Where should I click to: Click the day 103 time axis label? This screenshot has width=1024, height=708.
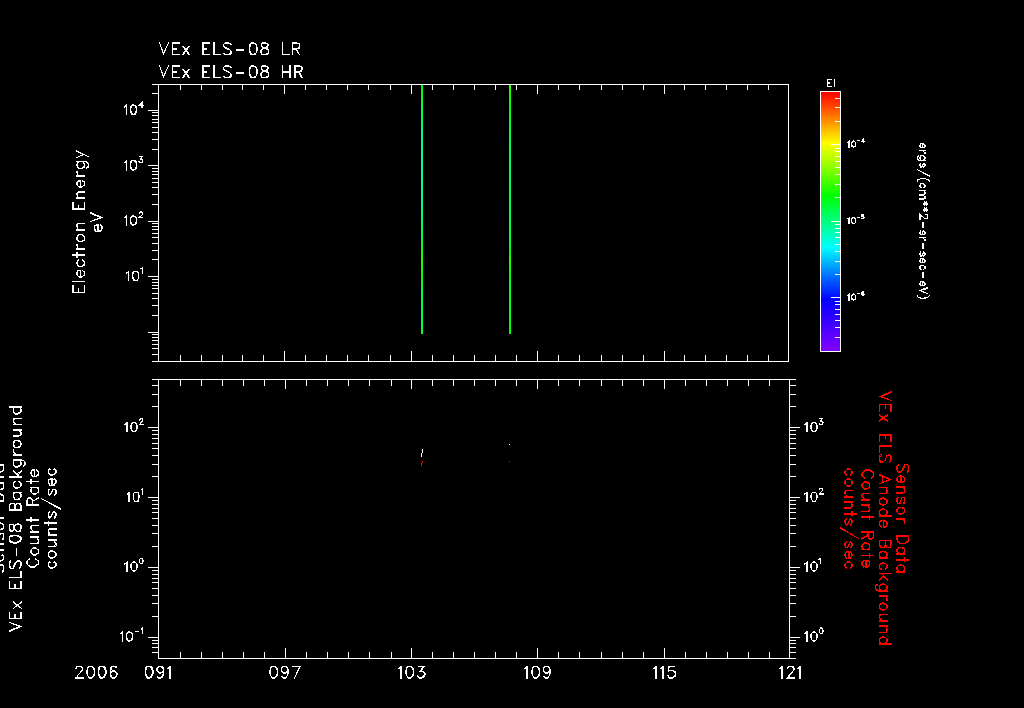tap(411, 673)
